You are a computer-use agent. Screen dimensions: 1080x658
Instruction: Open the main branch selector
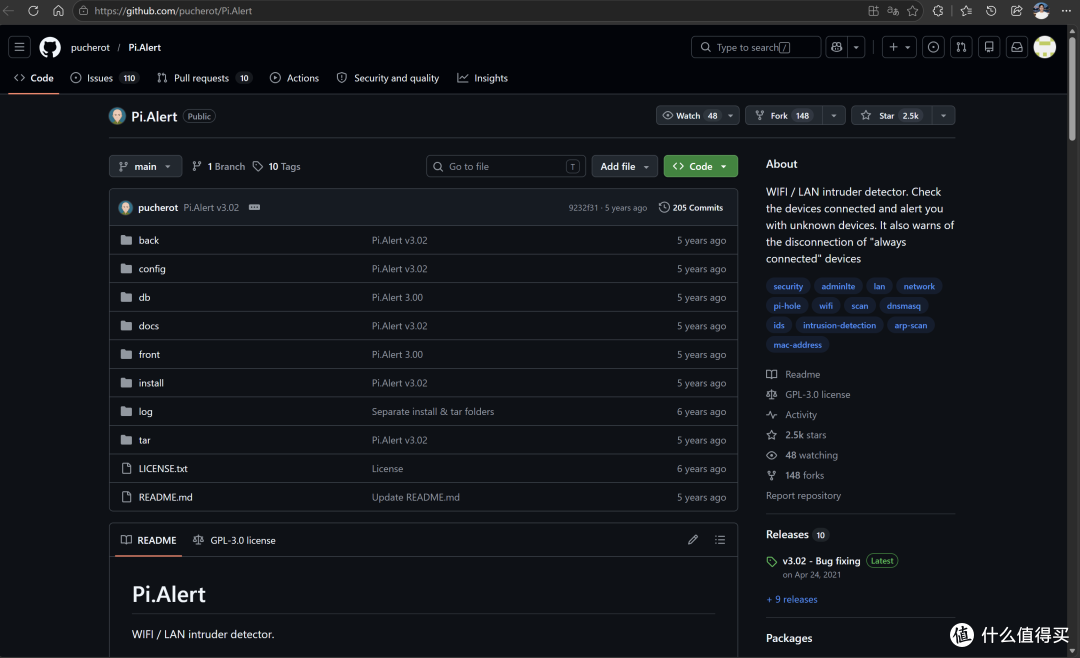tap(145, 166)
